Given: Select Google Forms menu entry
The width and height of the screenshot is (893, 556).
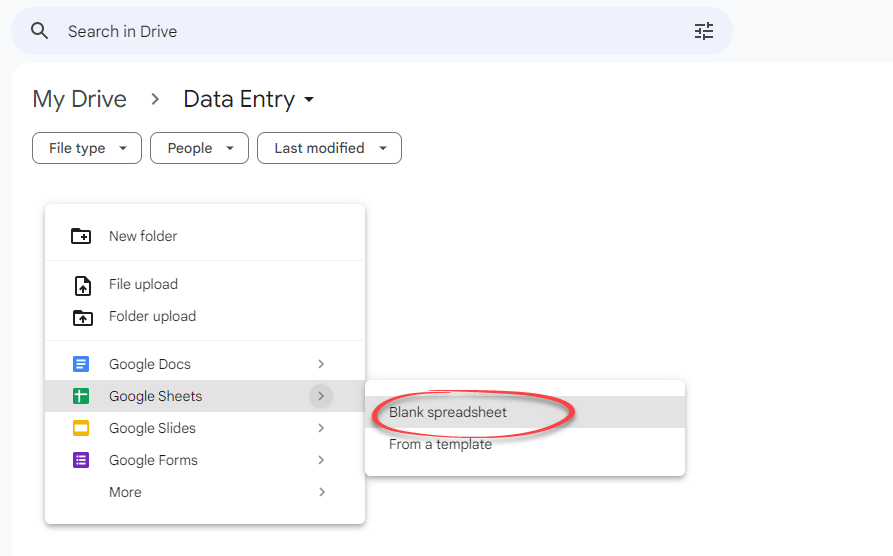Looking at the screenshot, I should tap(205, 460).
